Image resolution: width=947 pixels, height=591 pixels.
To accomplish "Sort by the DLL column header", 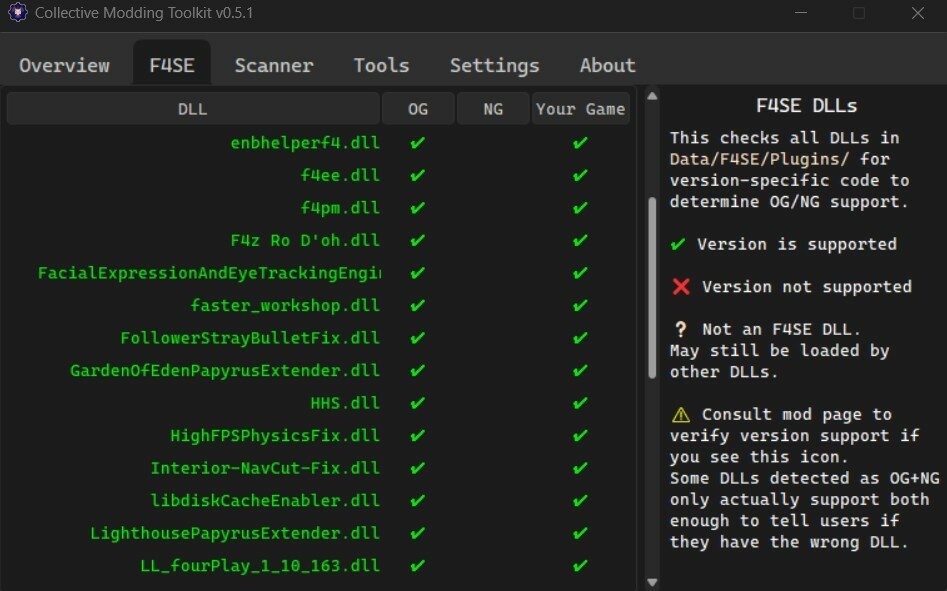I will click(193, 109).
